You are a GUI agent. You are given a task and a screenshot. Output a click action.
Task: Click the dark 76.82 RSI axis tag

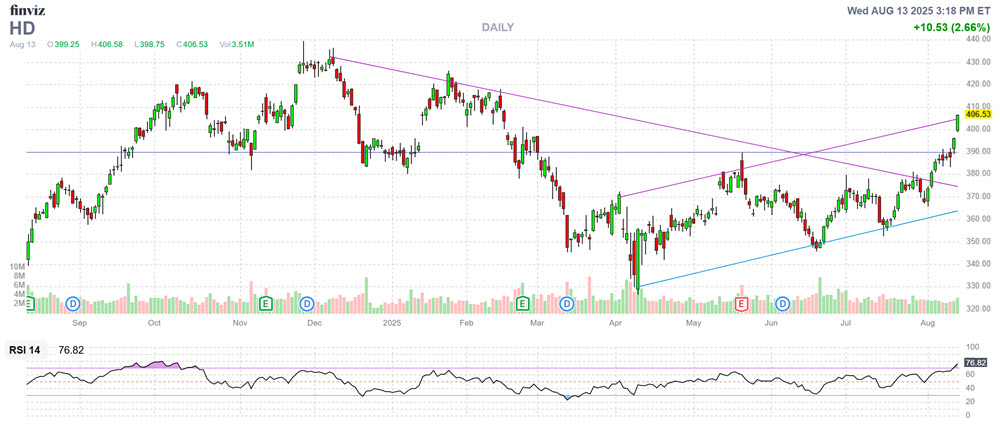coord(976,362)
